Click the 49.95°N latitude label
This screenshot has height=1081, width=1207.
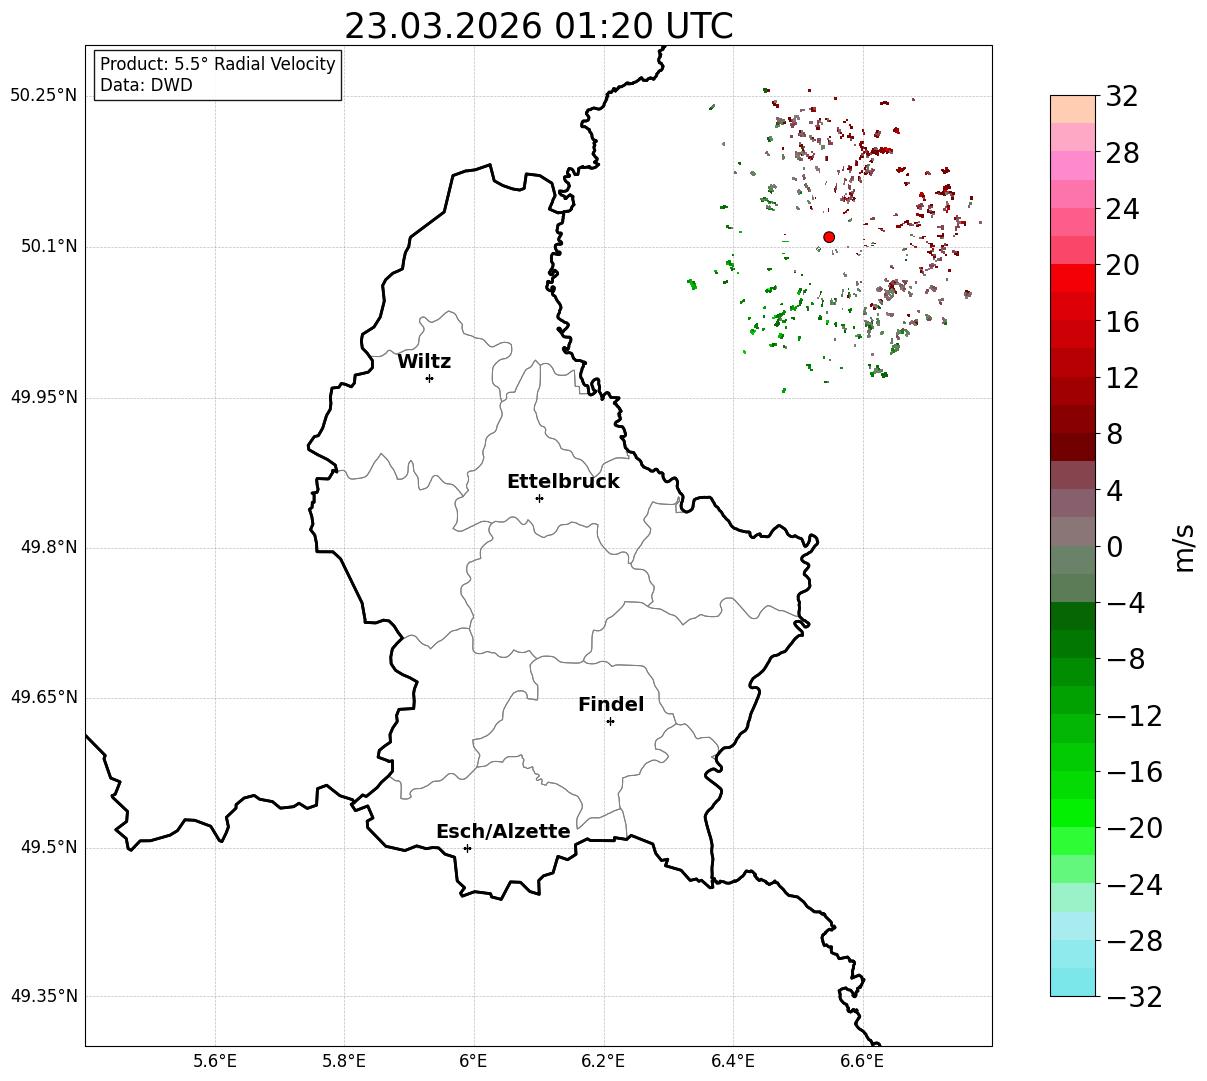44,397
